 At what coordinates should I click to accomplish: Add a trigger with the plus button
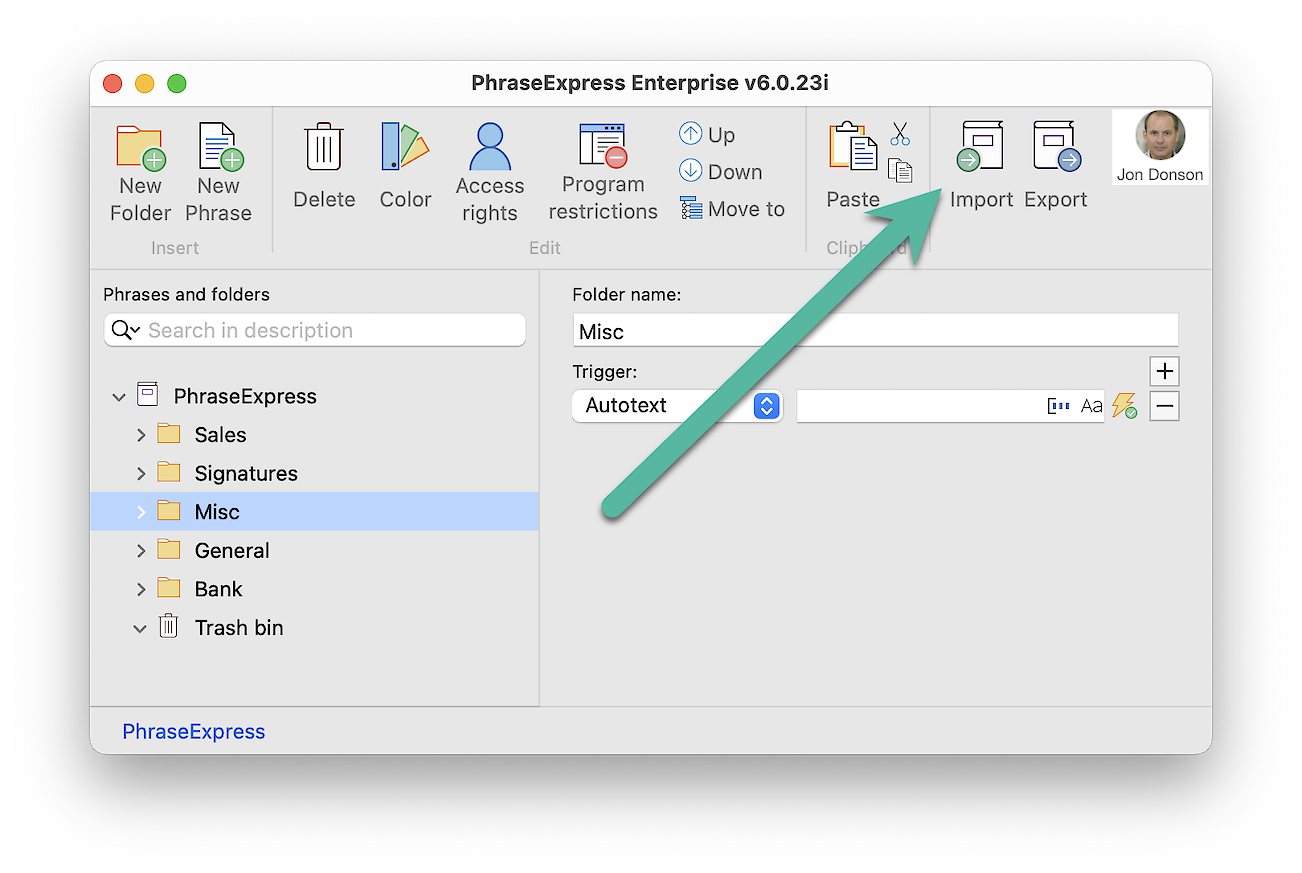1164,371
